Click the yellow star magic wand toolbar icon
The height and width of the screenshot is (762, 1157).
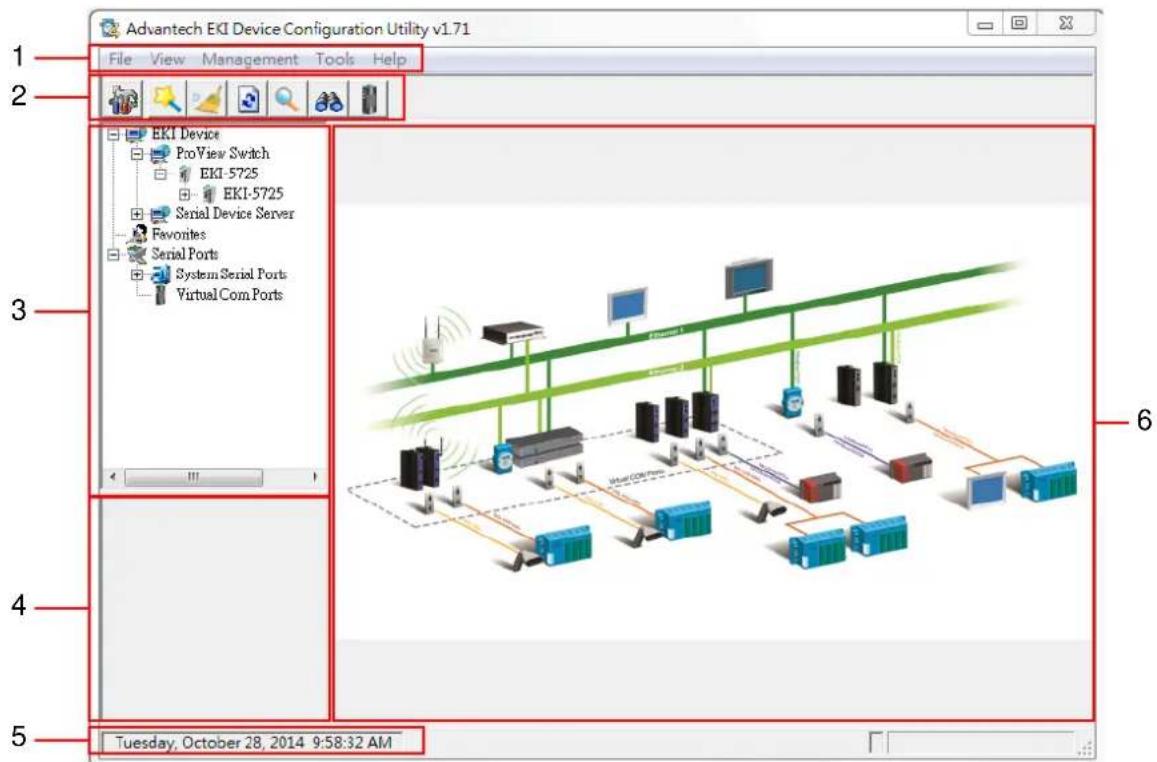tap(167, 100)
